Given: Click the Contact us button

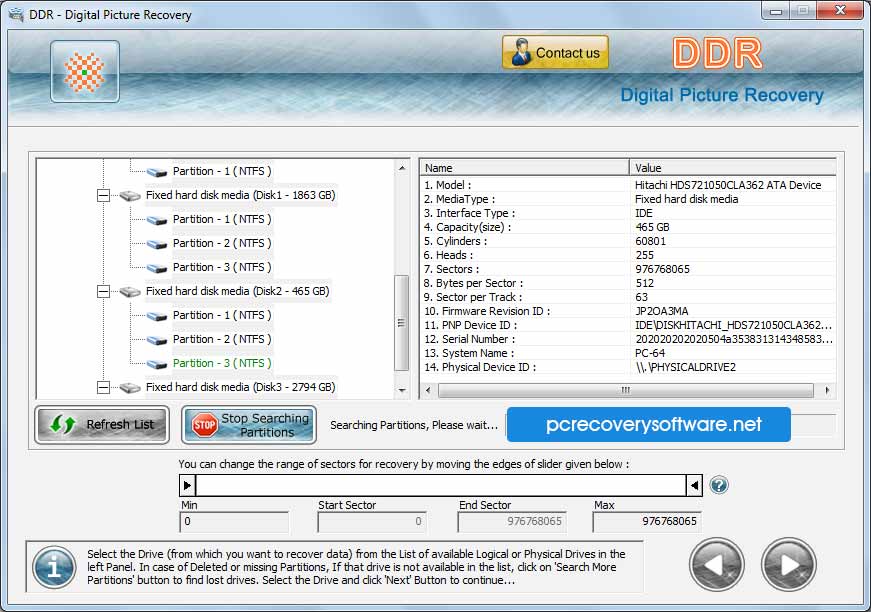Looking at the screenshot, I should click(555, 53).
